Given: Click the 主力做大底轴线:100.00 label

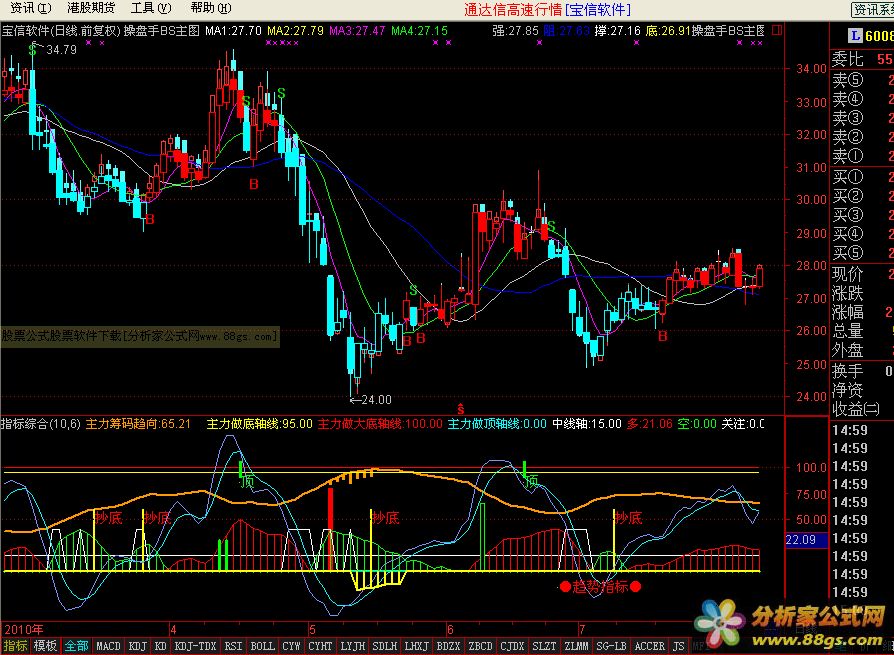Looking at the screenshot, I should point(380,424).
